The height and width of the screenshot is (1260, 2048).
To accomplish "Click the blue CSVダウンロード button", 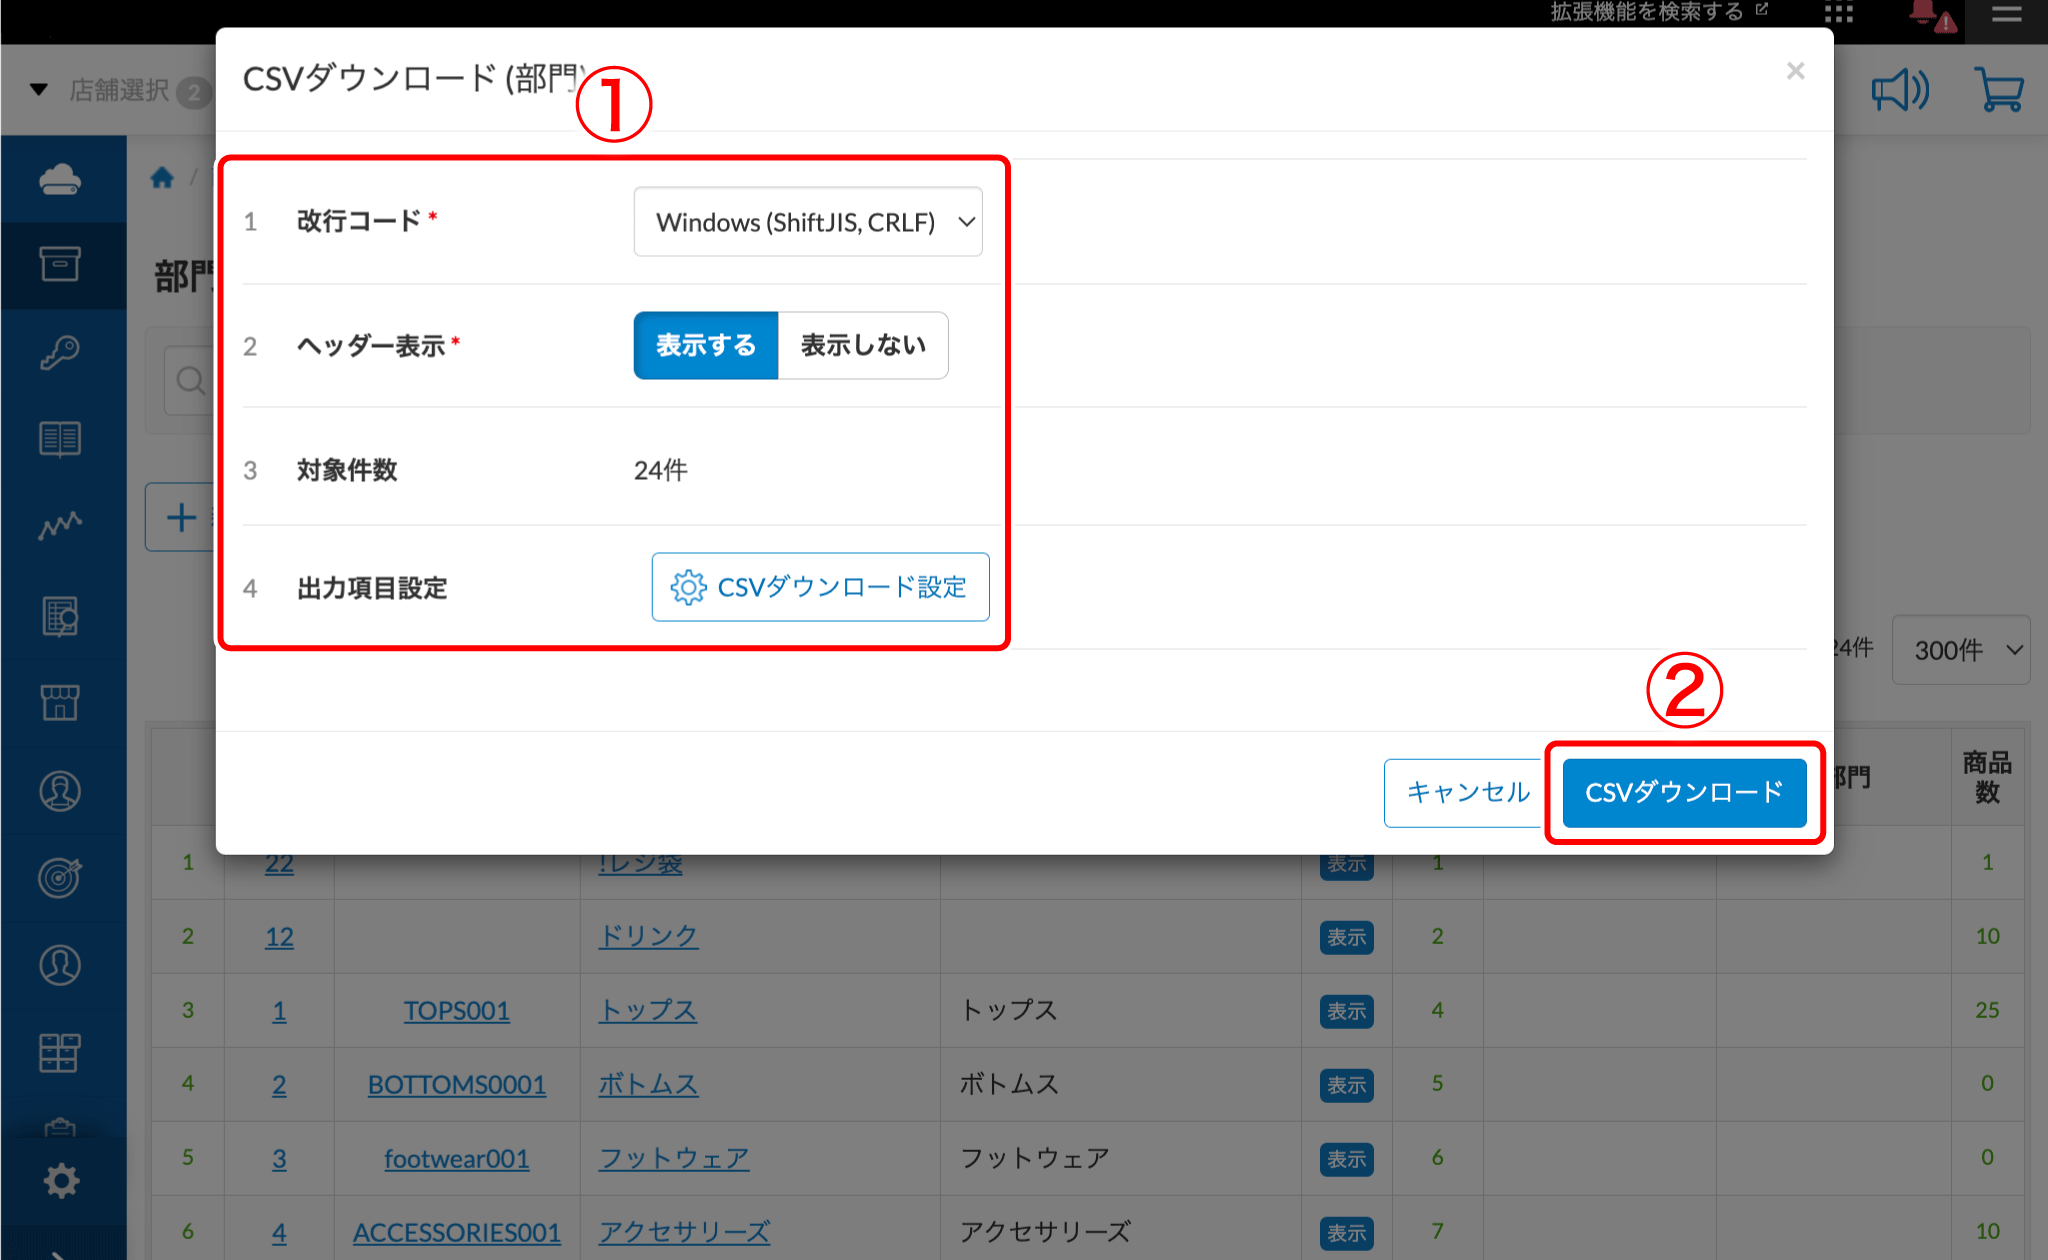I will tap(1684, 793).
